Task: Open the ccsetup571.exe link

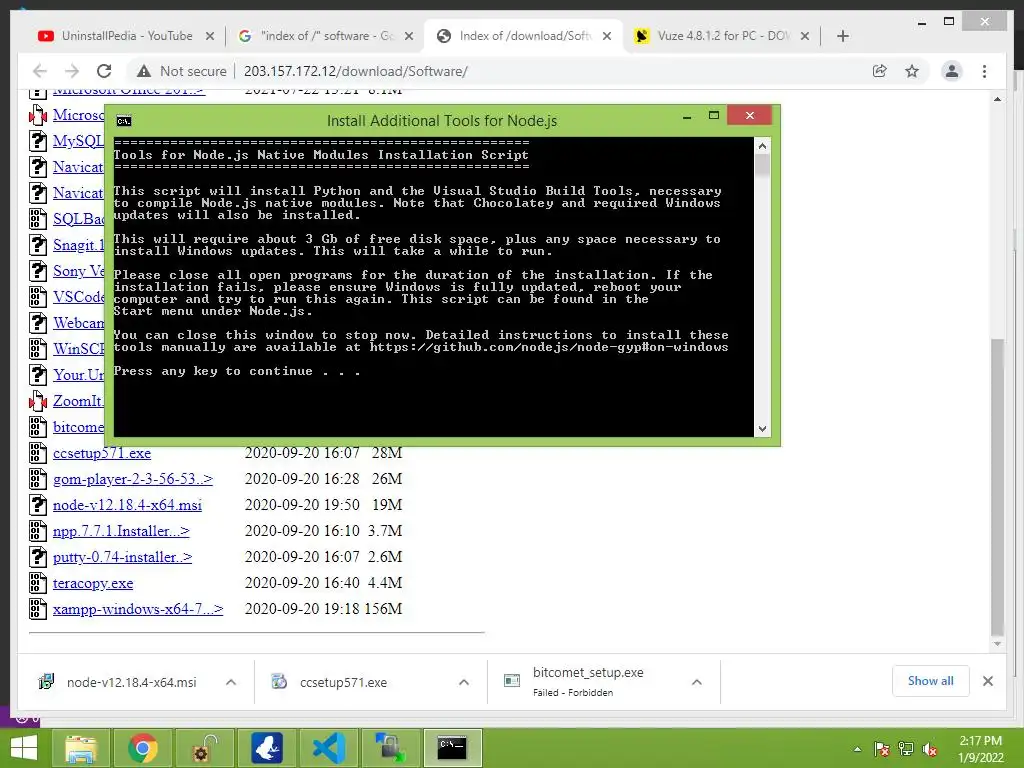Action: point(102,453)
